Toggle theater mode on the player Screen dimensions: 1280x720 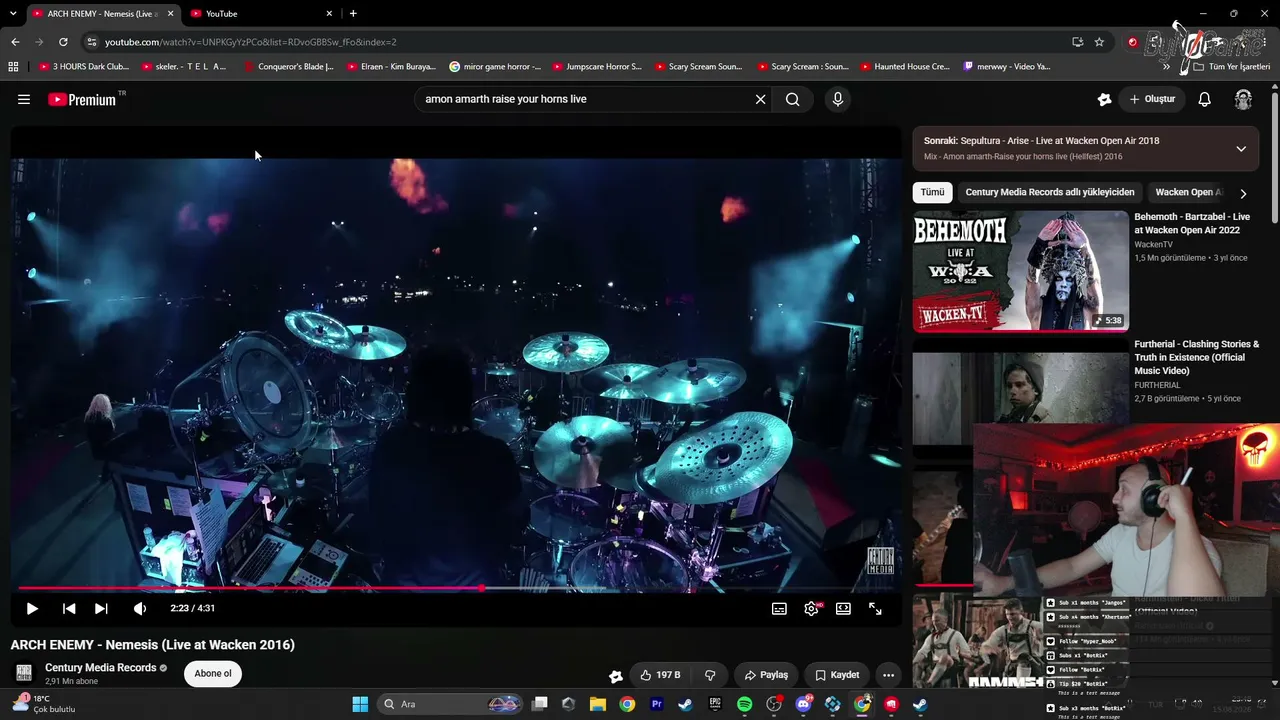(843, 608)
